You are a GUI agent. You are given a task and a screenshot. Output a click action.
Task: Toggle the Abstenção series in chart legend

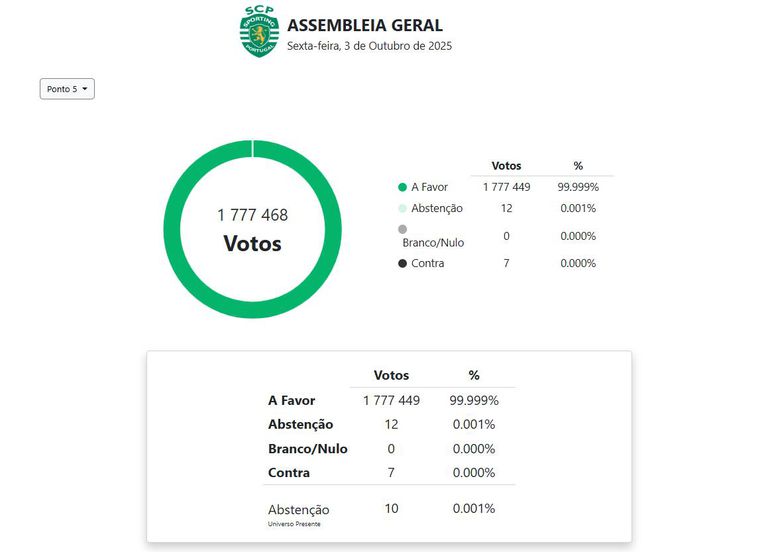436,208
